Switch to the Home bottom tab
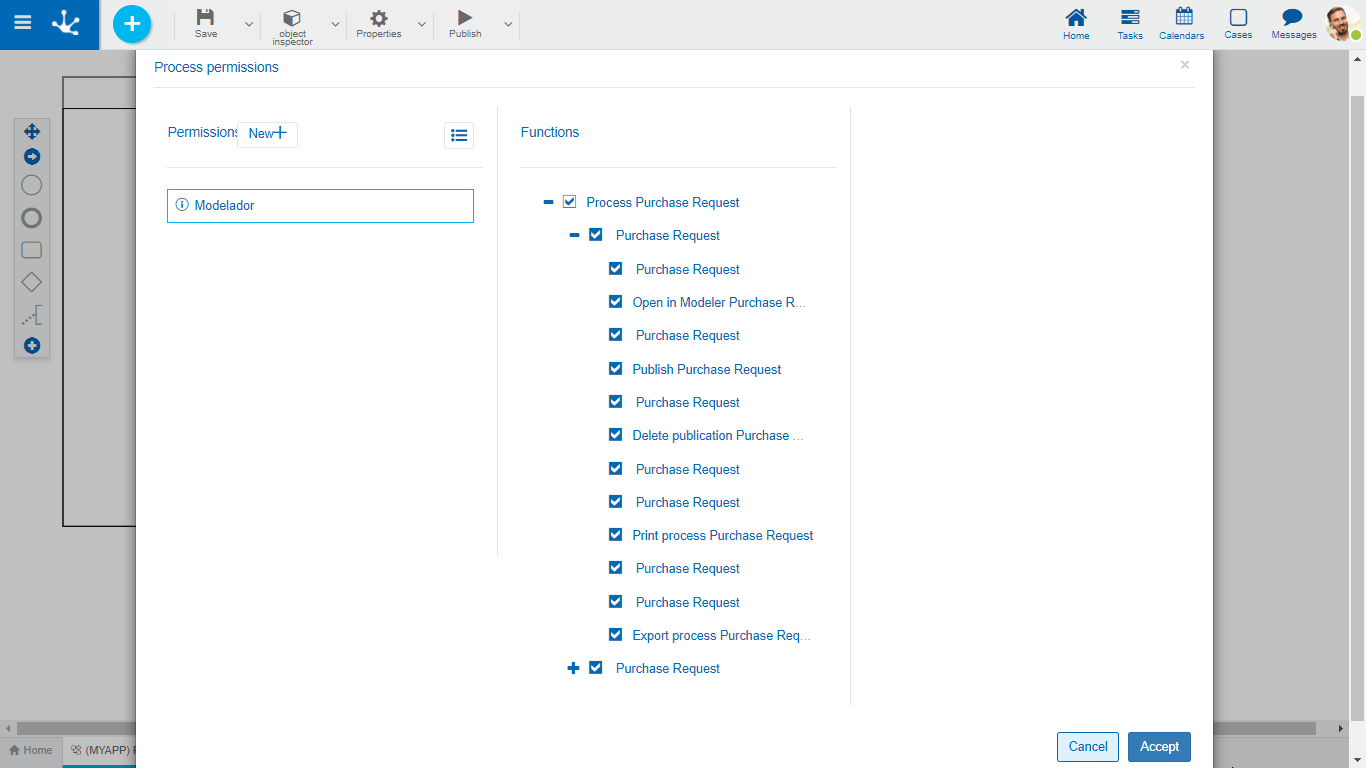Screen dimensions: 1366x768 click(x=31, y=750)
